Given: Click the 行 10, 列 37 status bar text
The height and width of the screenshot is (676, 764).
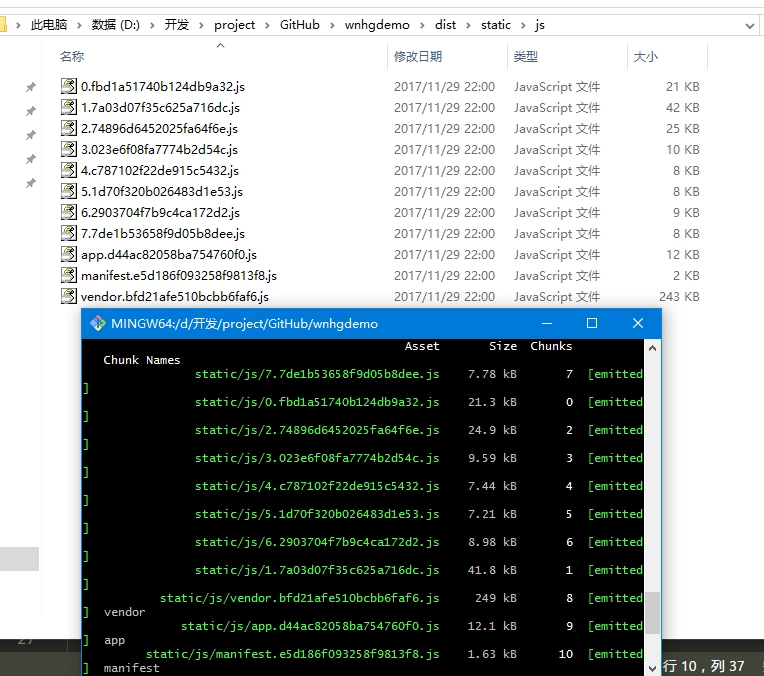Looking at the screenshot, I should pos(704,666).
